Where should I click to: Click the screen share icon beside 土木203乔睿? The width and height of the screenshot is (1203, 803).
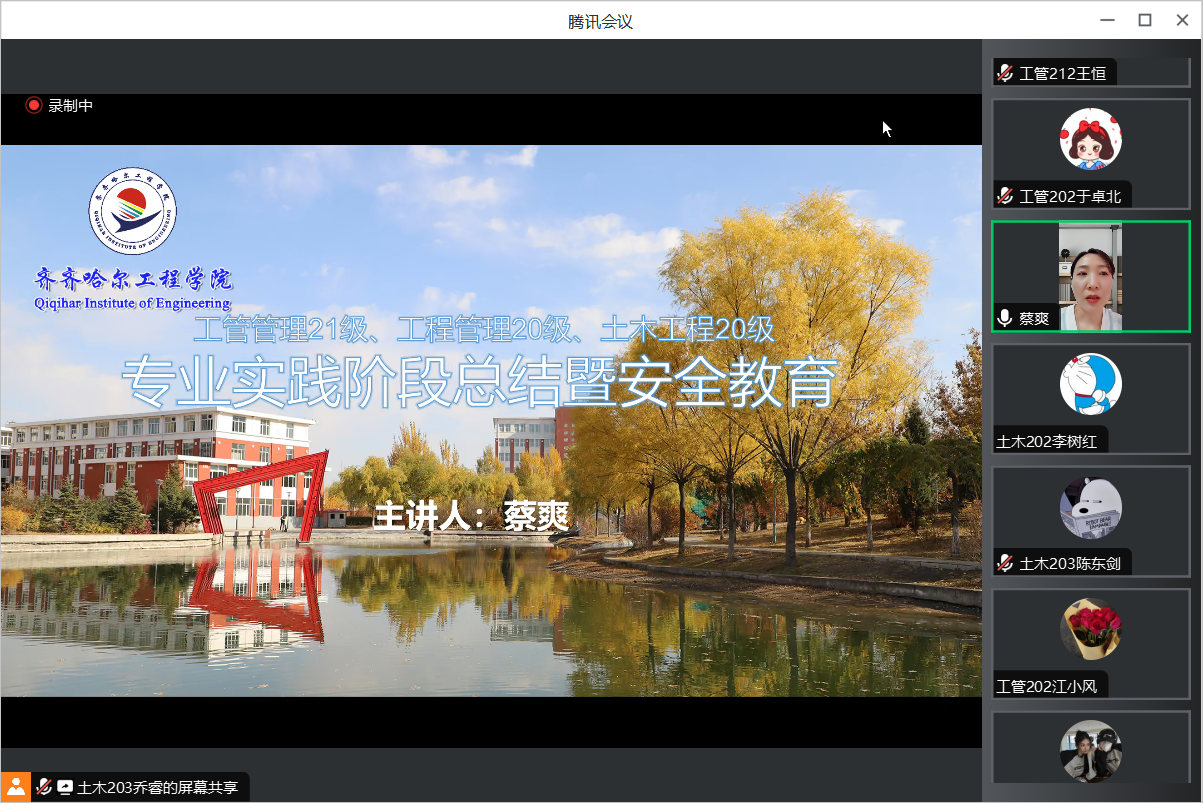[65, 787]
